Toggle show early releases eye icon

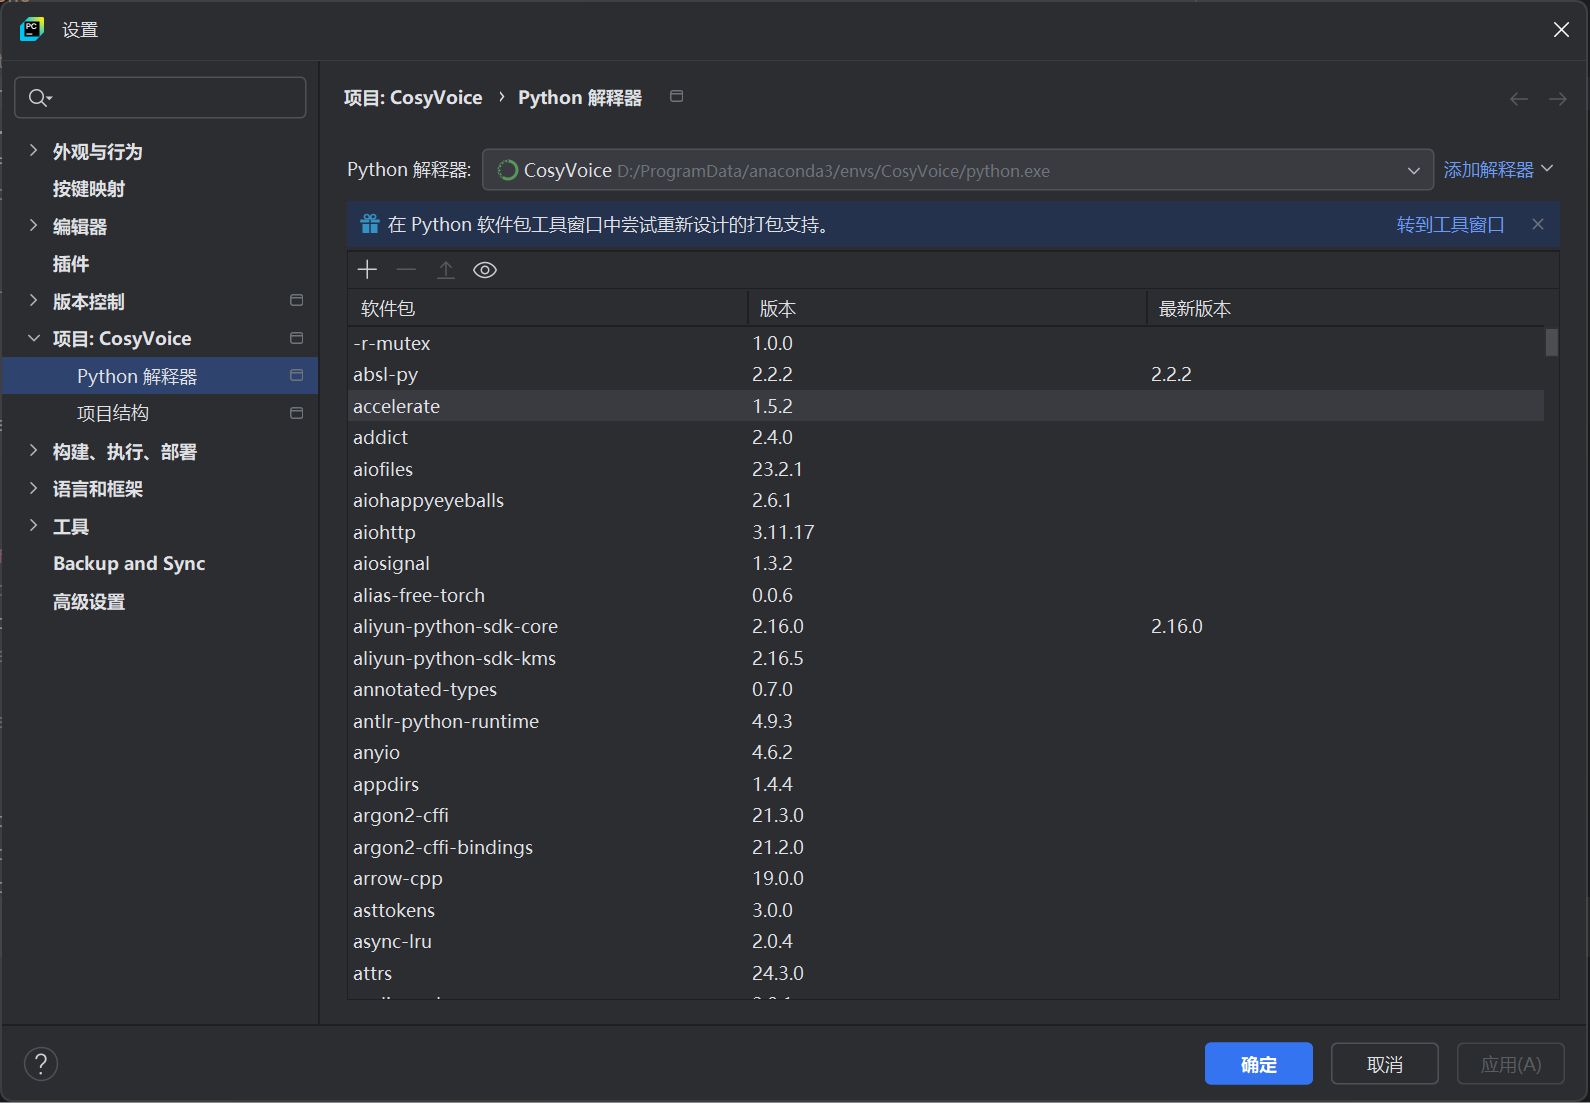click(x=485, y=270)
